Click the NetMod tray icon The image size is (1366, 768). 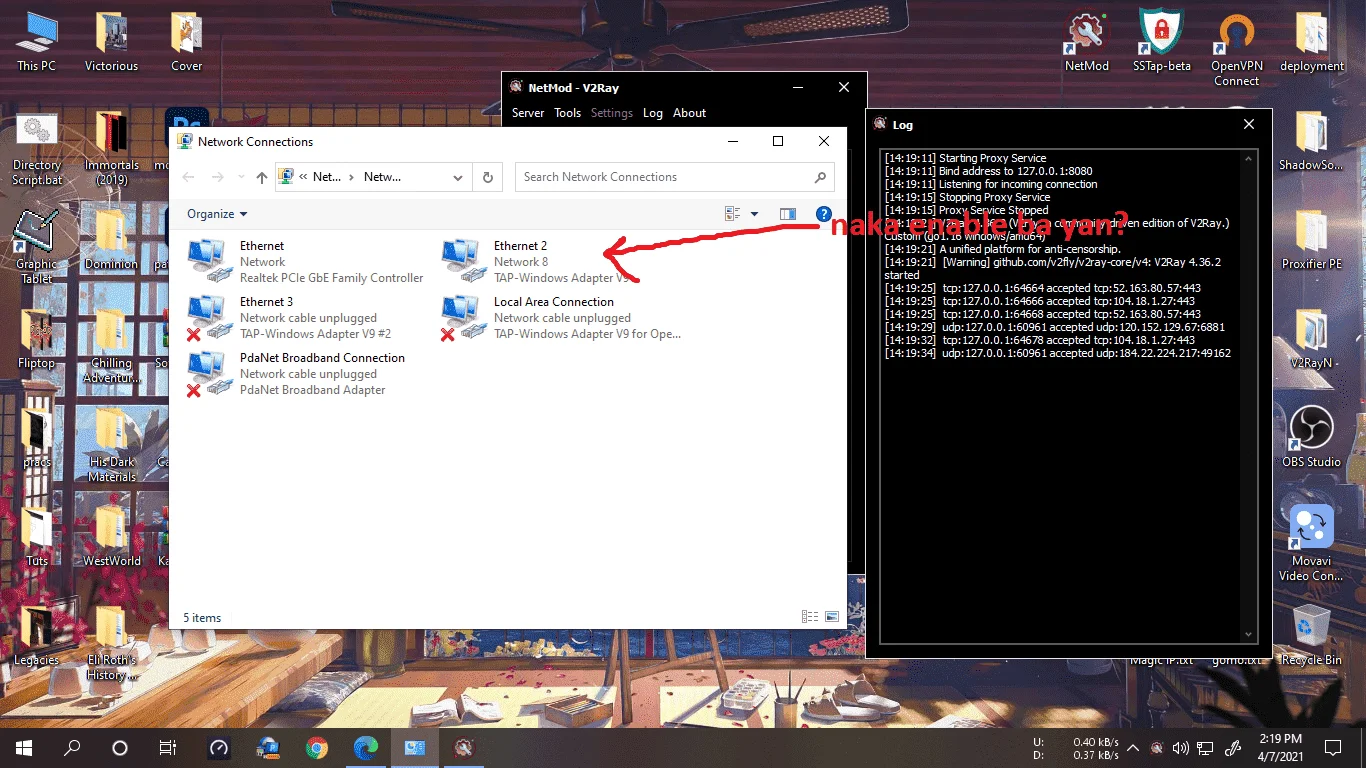click(1157, 747)
